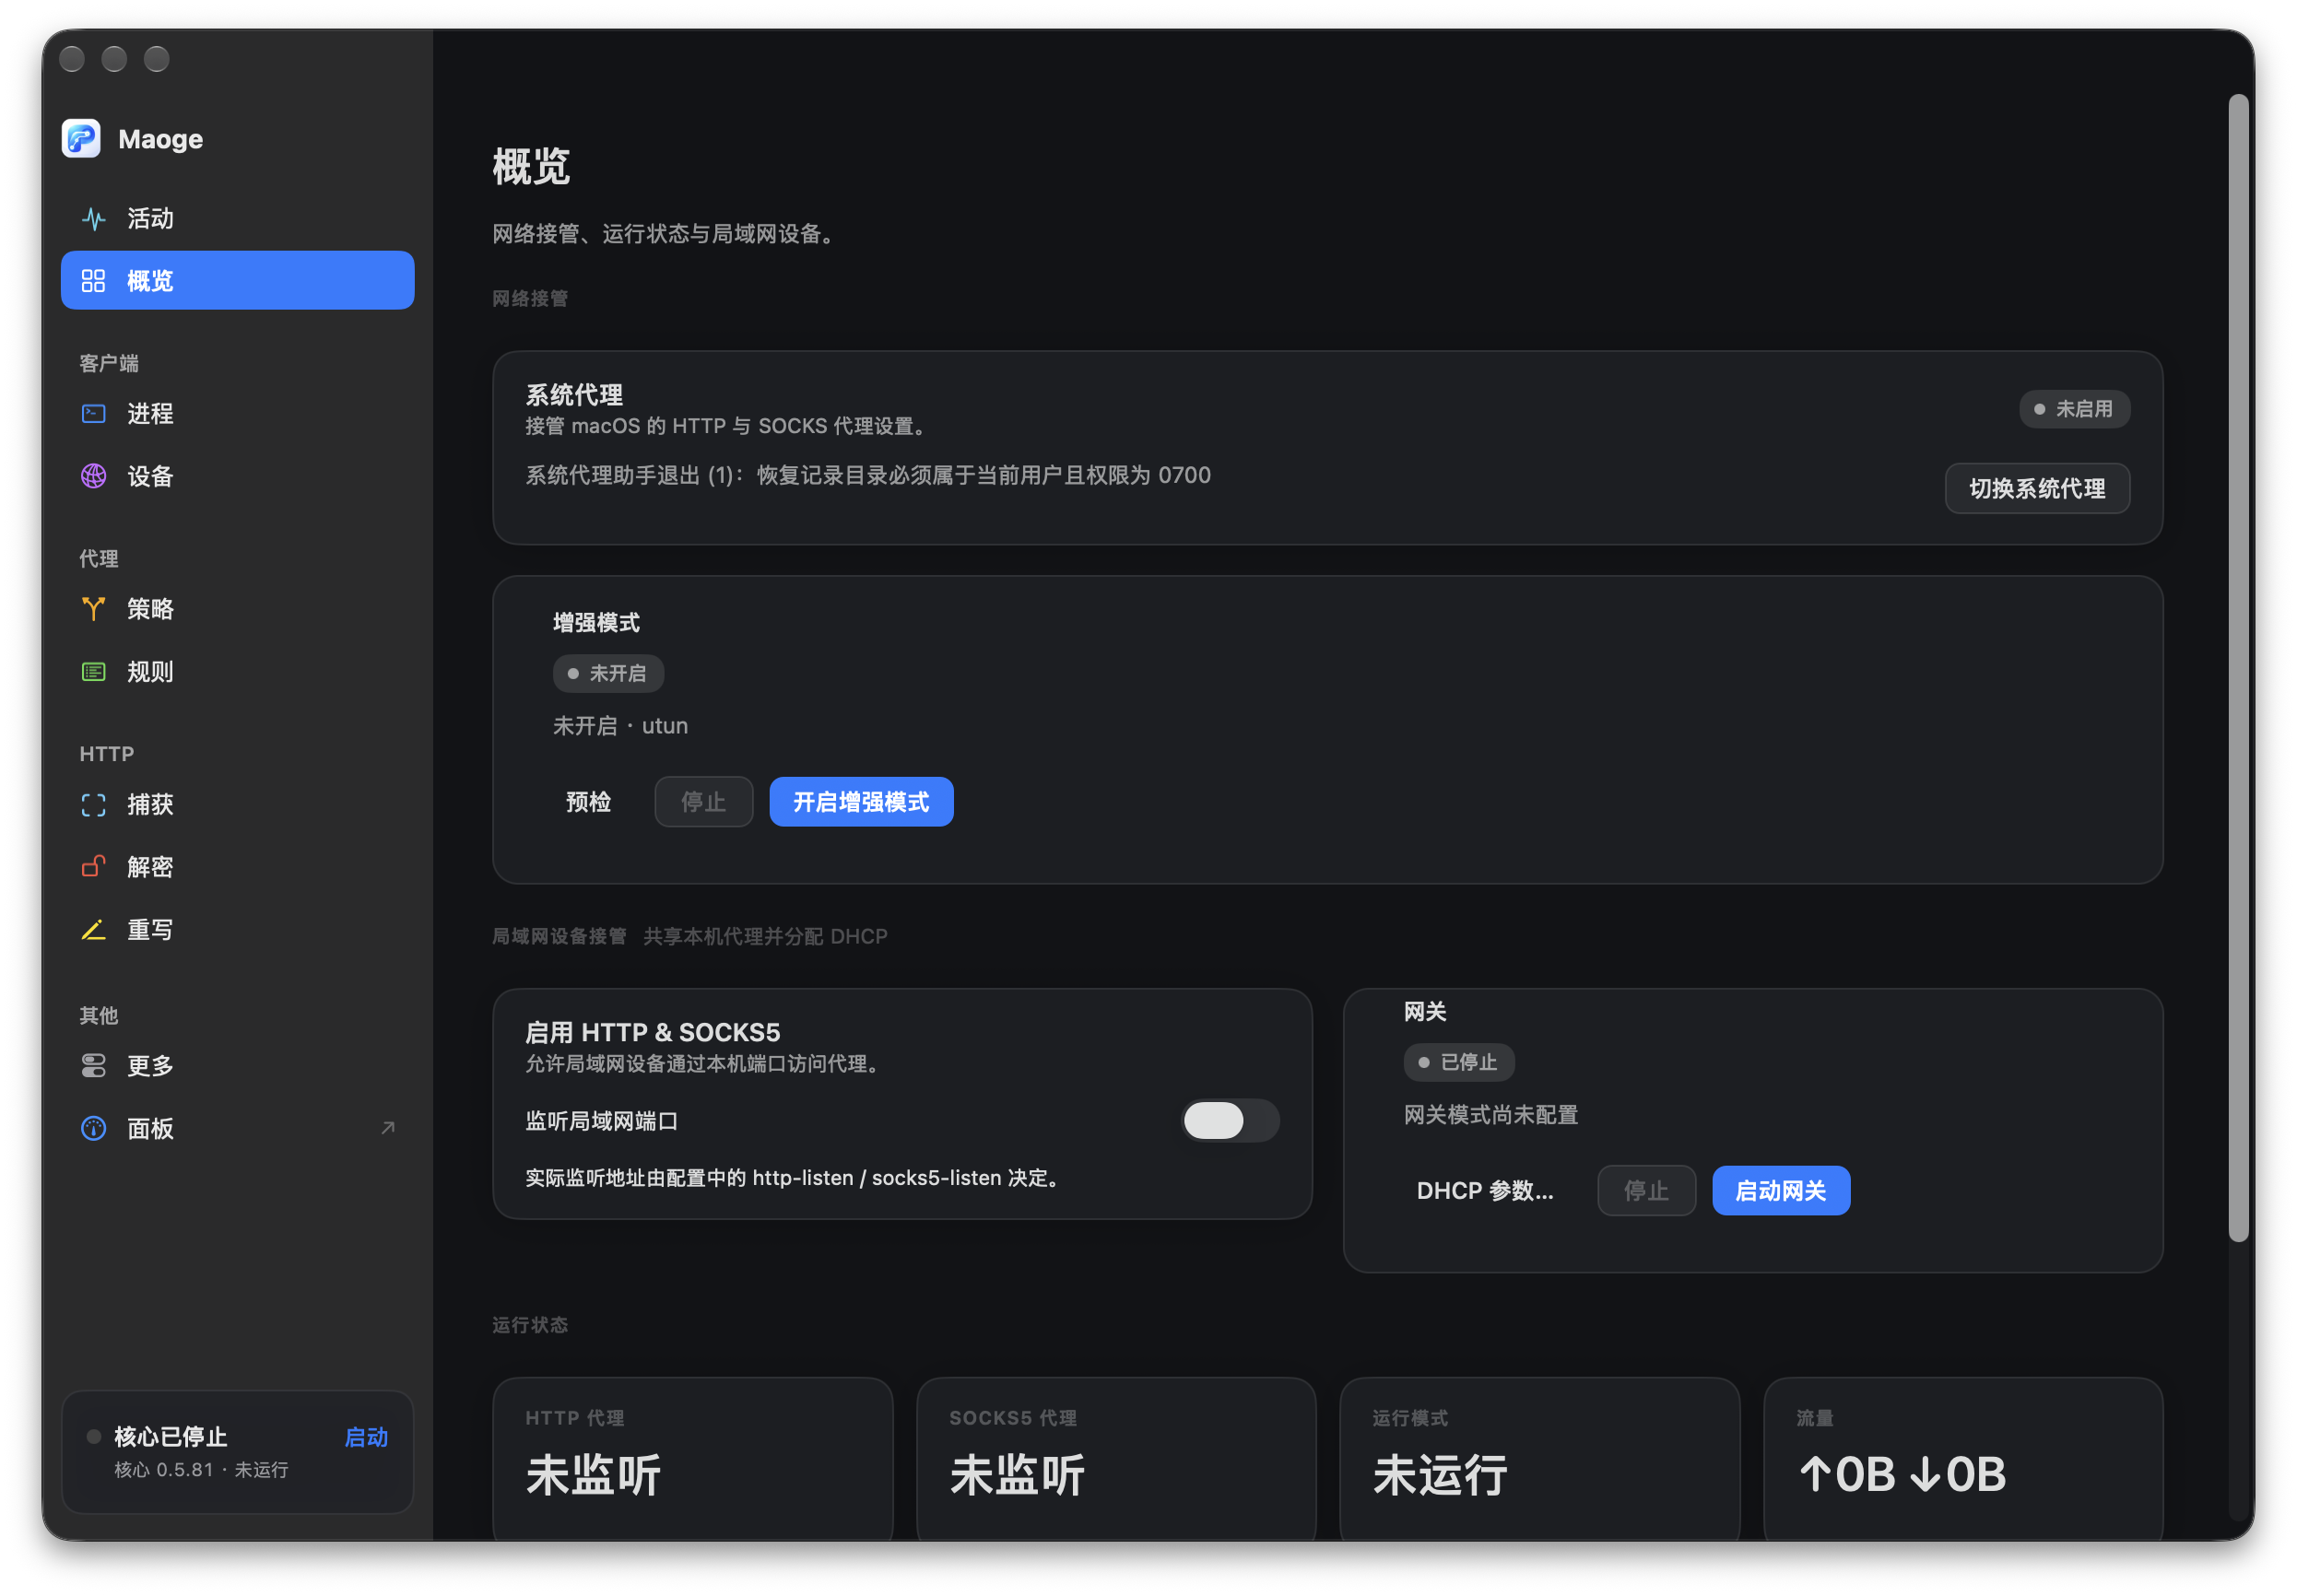Image resolution: width=2297 pixels, height=1596 pixels.
Task: Click the SOCKS5 代理 未监听 card
Action: 1115,1458
